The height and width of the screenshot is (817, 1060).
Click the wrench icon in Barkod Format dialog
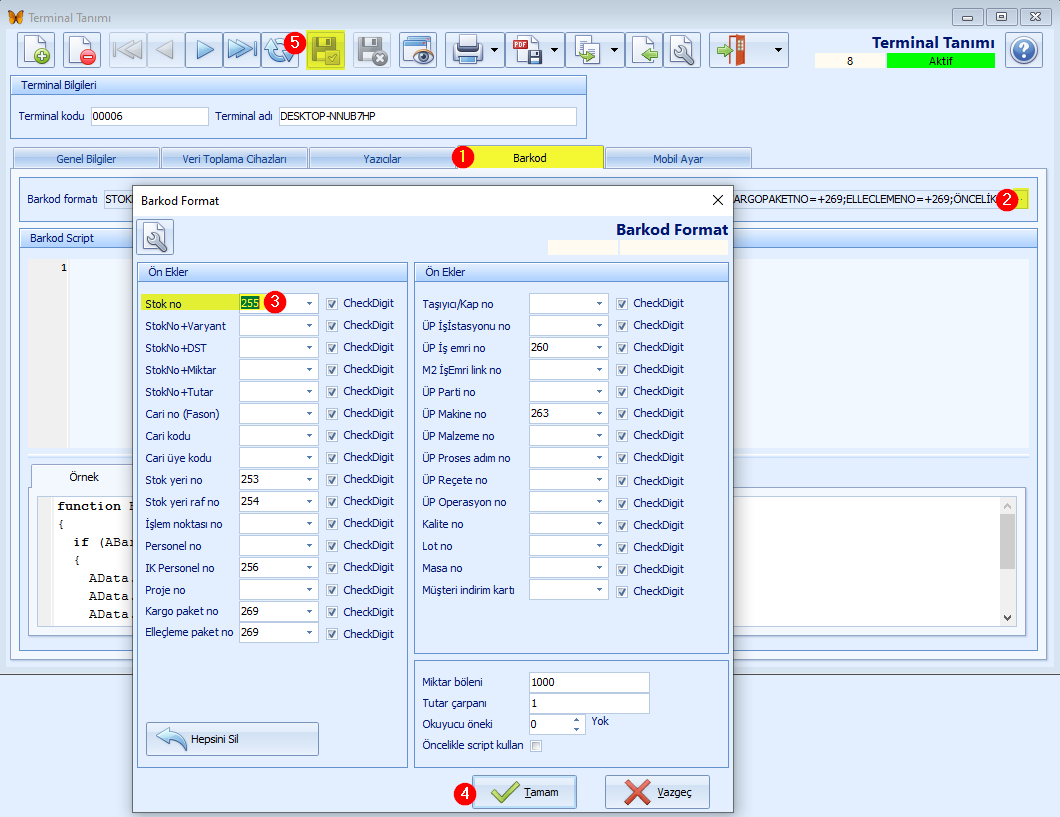(155, 237)
